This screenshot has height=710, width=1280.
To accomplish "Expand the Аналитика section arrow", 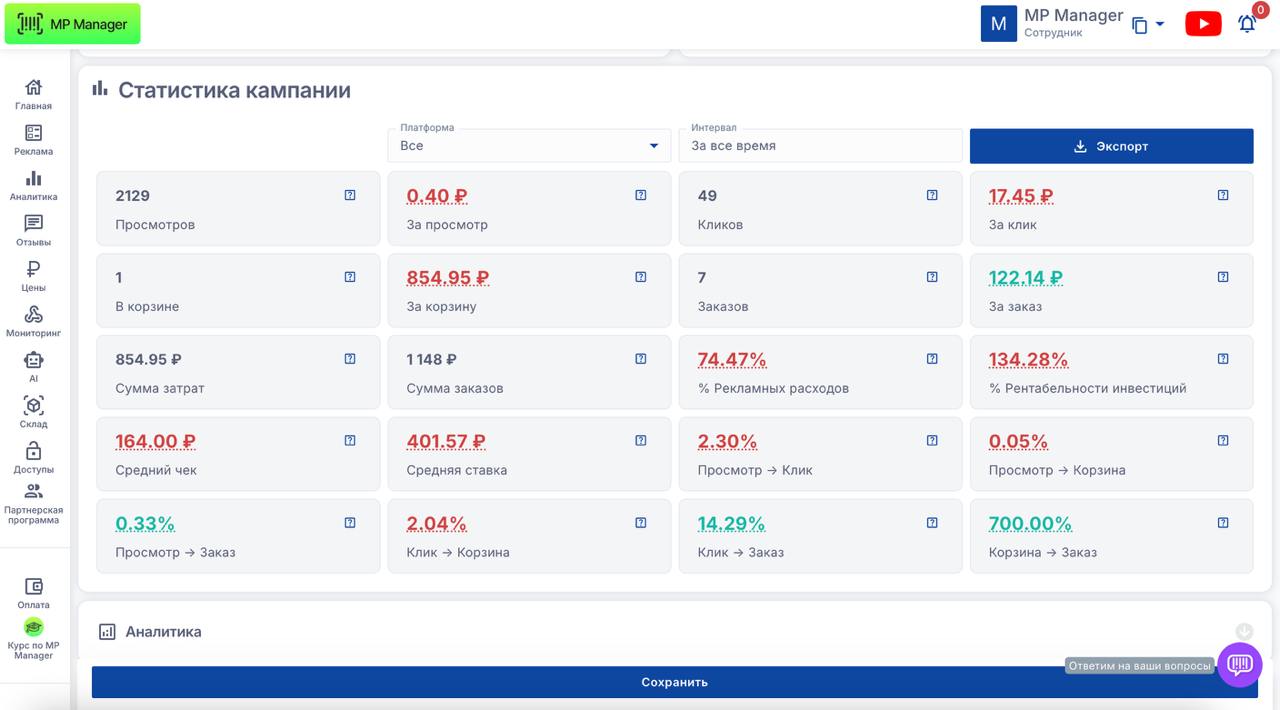I will [x=1244, y=632].
